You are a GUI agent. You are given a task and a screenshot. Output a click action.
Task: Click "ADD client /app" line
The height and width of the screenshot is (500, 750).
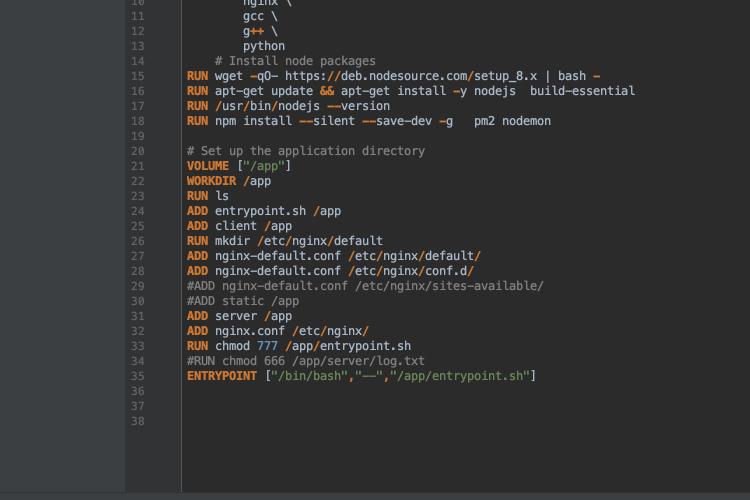pyautogui.click(x=239, y=226)
